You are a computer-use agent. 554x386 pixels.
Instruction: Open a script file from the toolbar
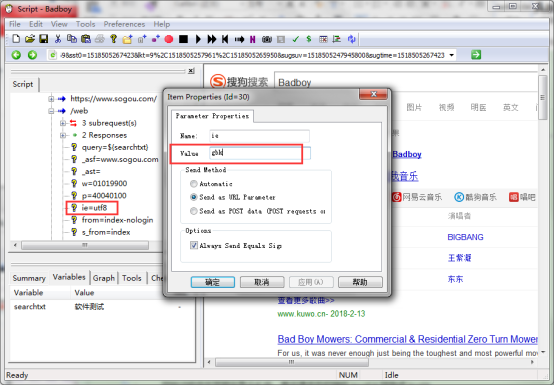coord(30,39)
